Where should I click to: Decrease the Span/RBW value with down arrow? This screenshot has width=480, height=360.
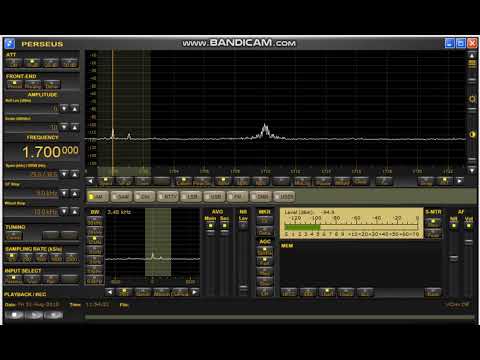[64, 174]
